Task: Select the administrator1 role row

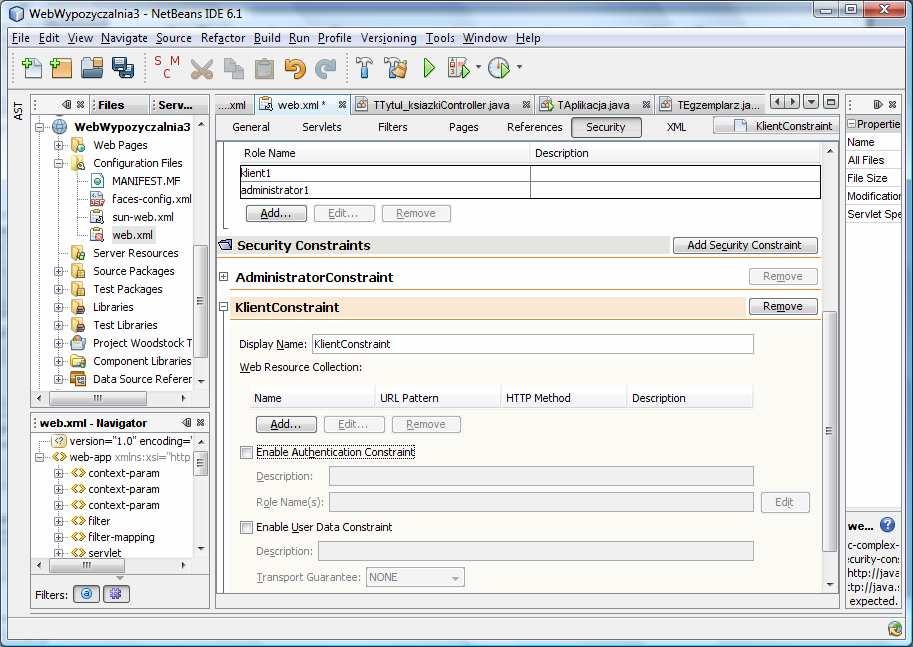Action: (530, 190)
